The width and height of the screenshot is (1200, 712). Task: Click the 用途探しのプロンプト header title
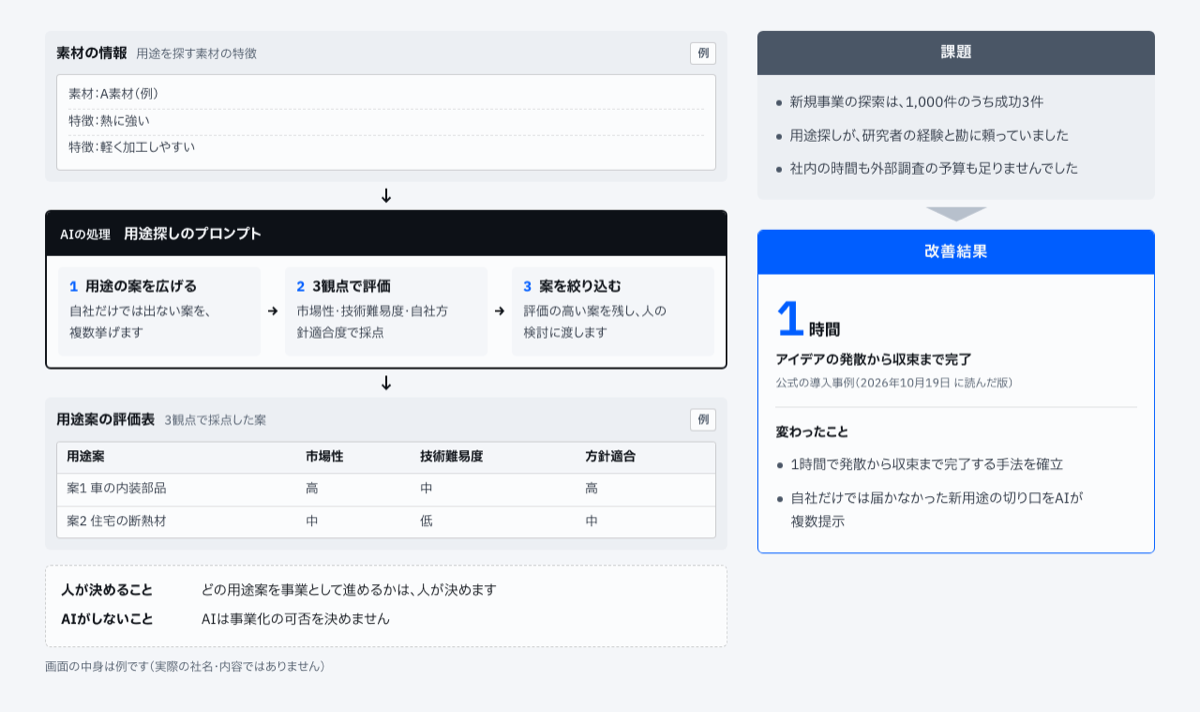pos(192,234)
